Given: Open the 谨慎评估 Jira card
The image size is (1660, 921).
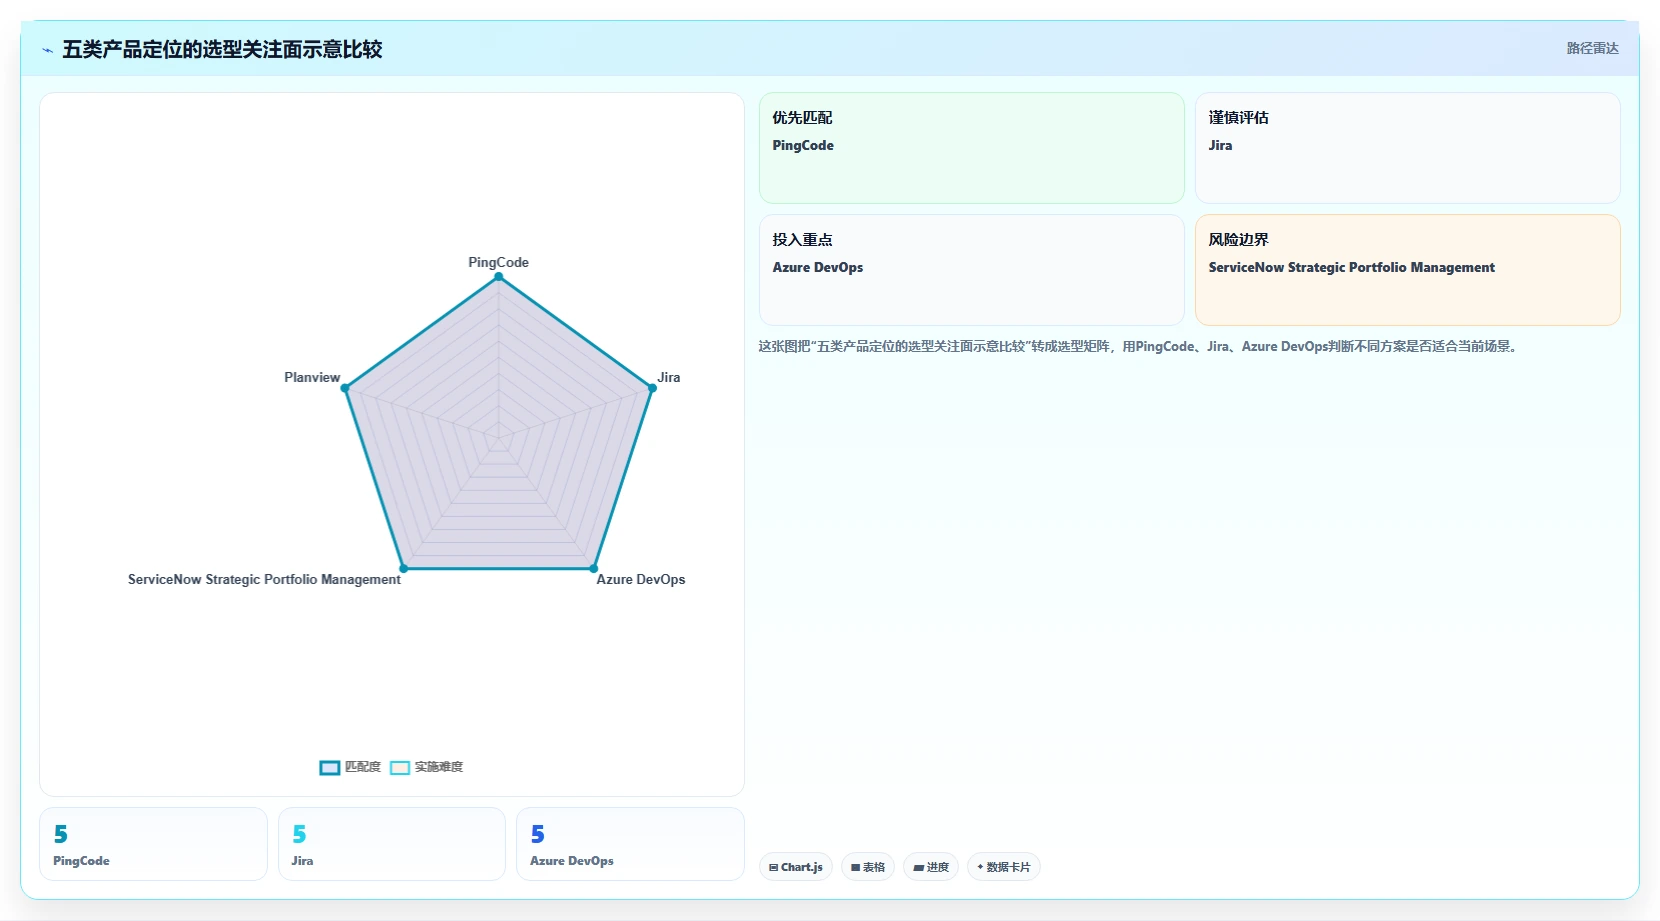Looking at the screenshot, I should [x=1407, y=148].
